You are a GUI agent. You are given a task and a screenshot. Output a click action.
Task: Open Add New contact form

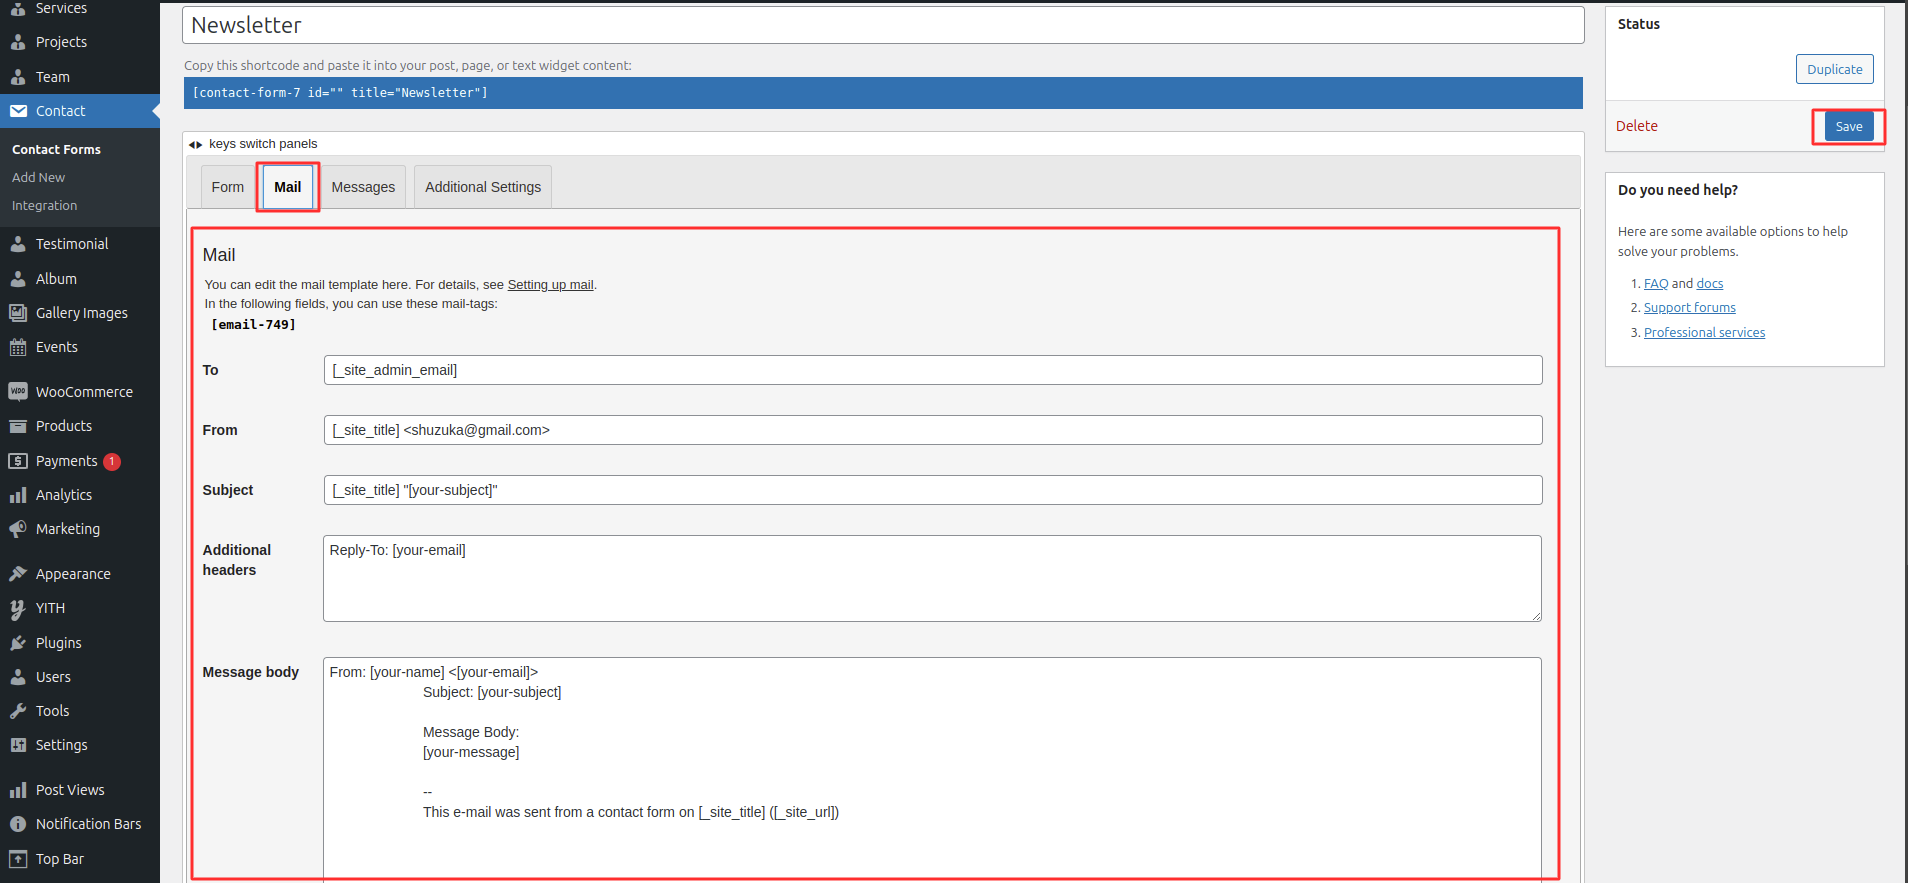38,178
